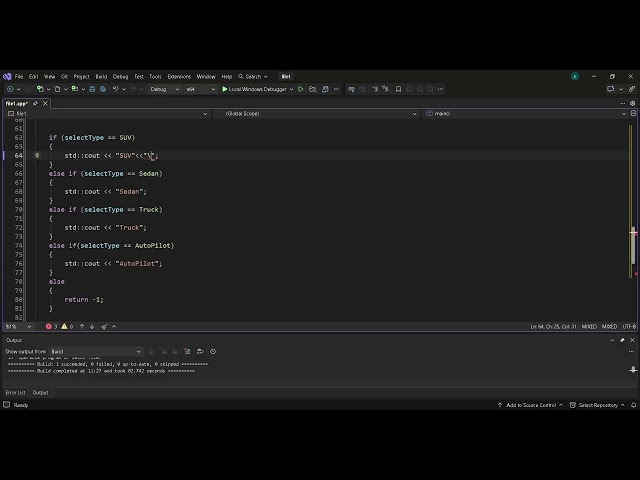Screen dimensions: 640x480
Task: Click the previous issue up arrow
Action: click(82, 327)
